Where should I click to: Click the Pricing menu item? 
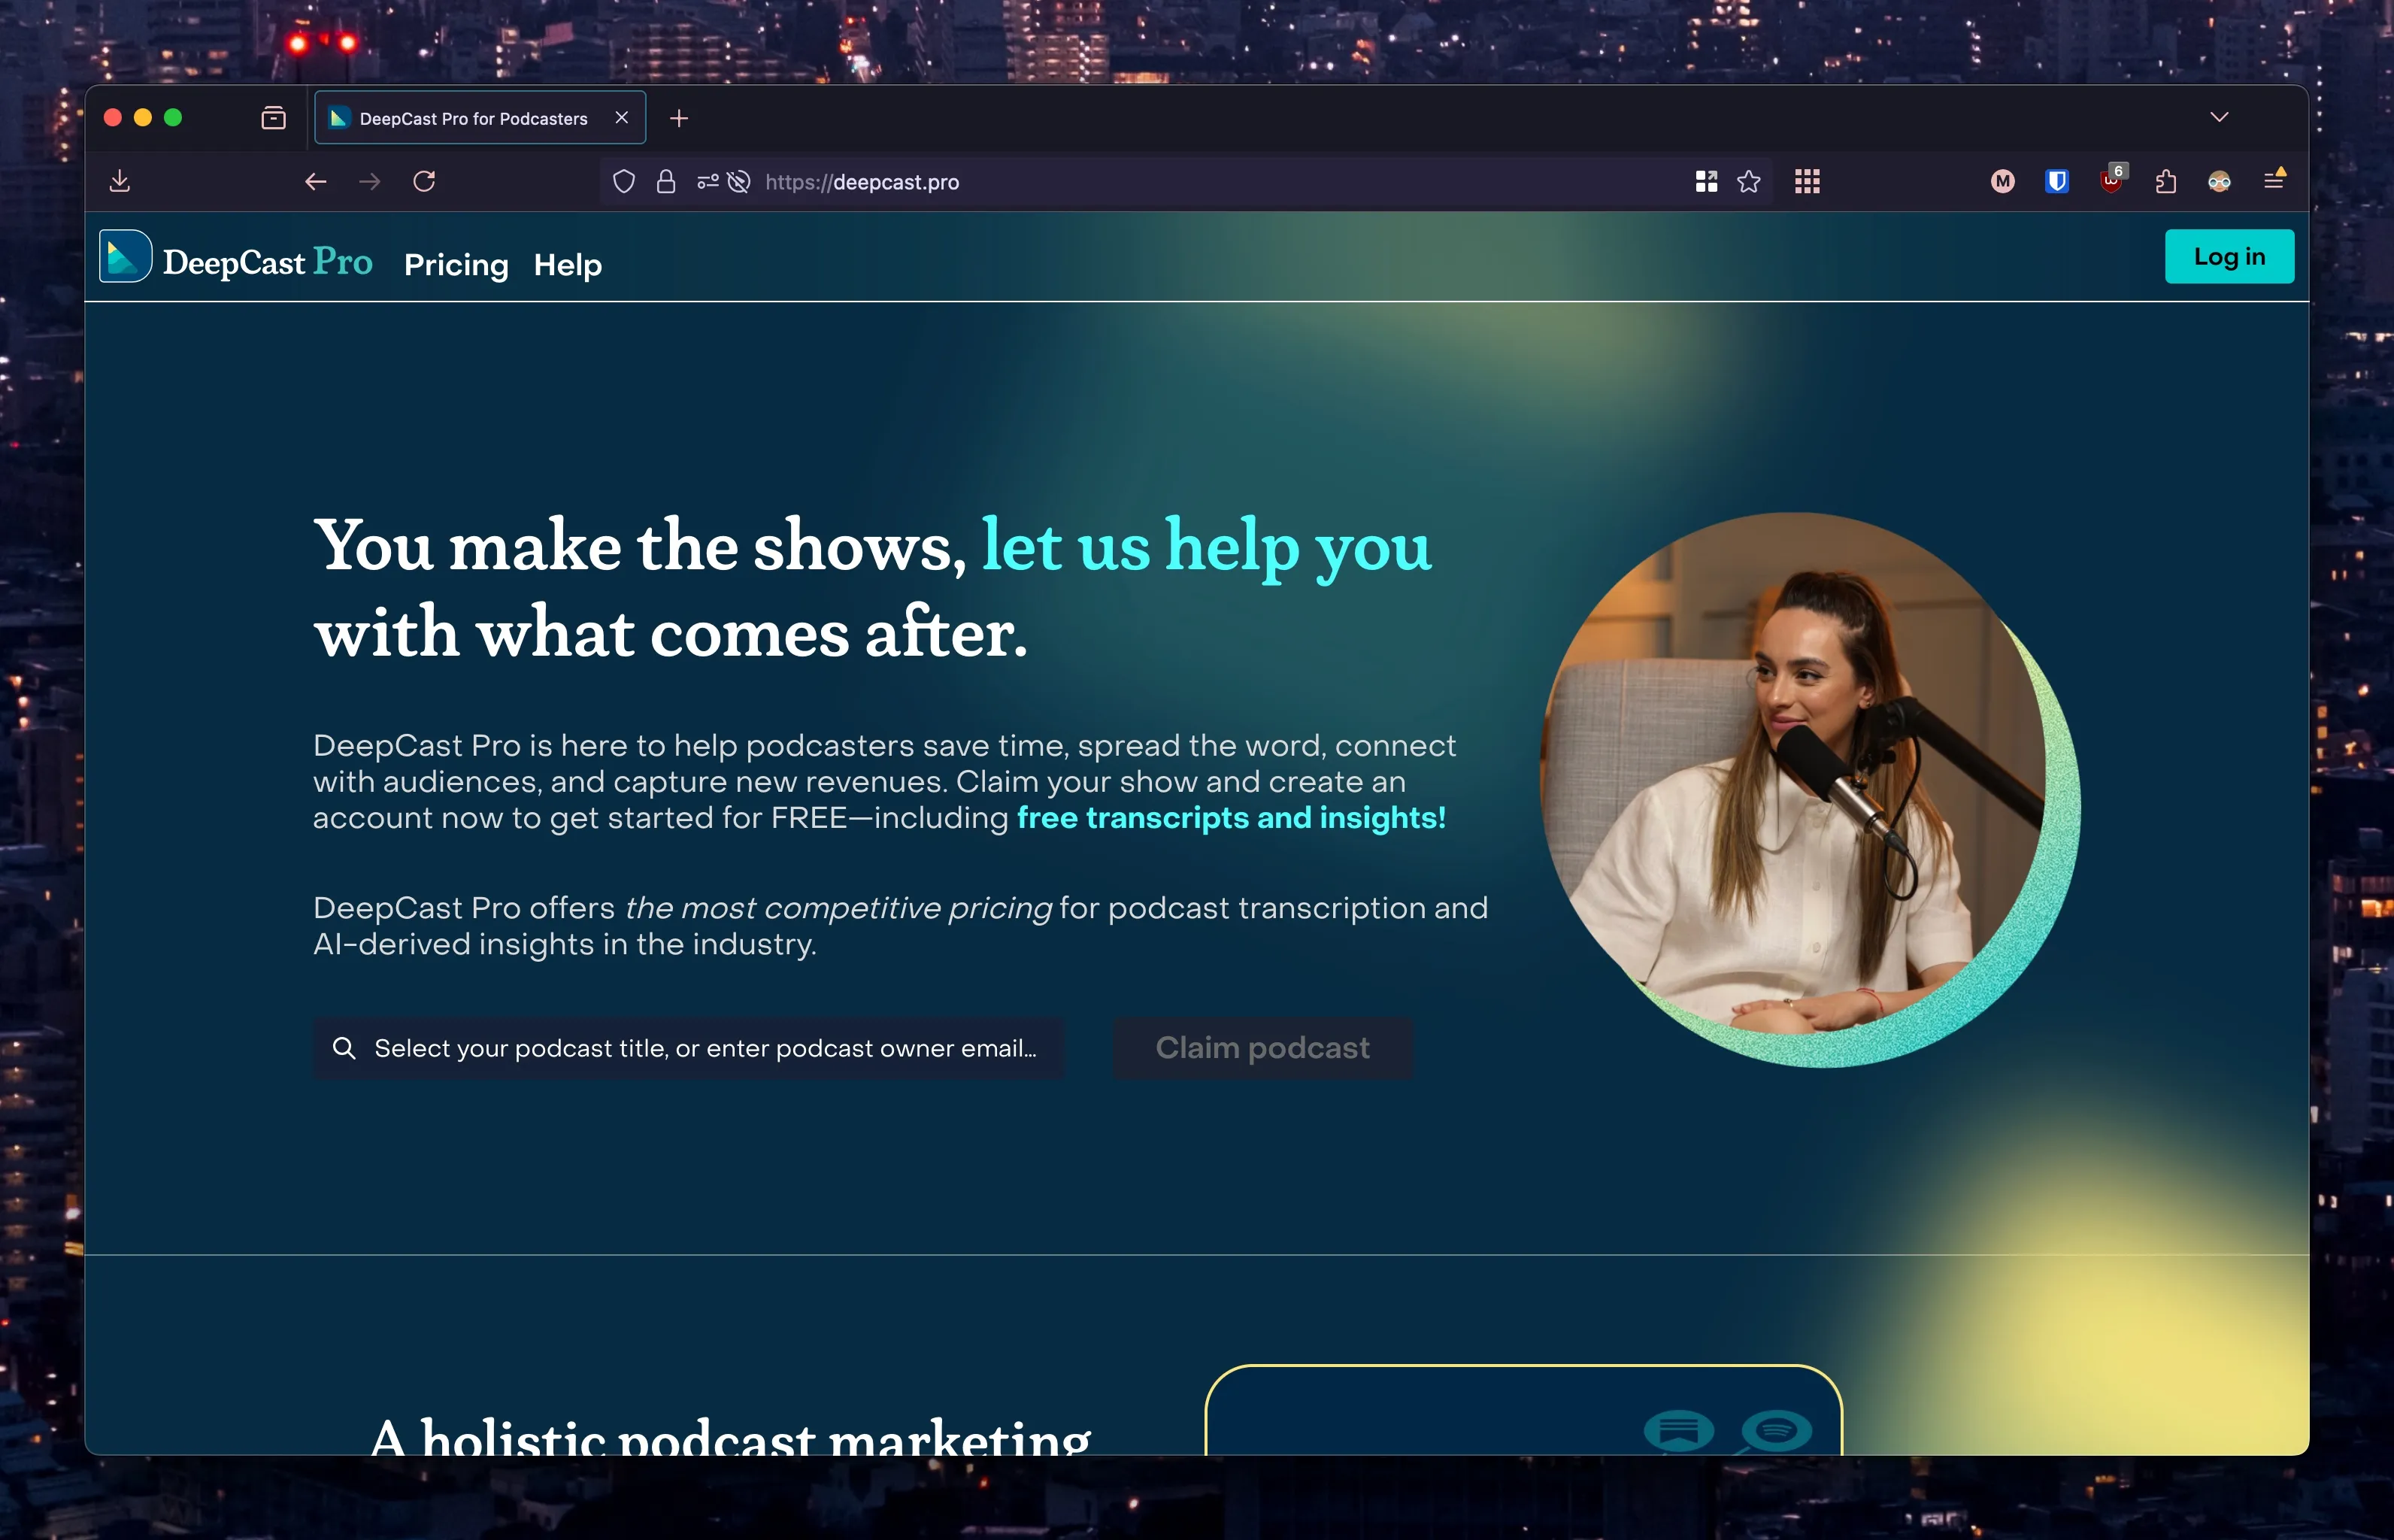pos(457,264)
